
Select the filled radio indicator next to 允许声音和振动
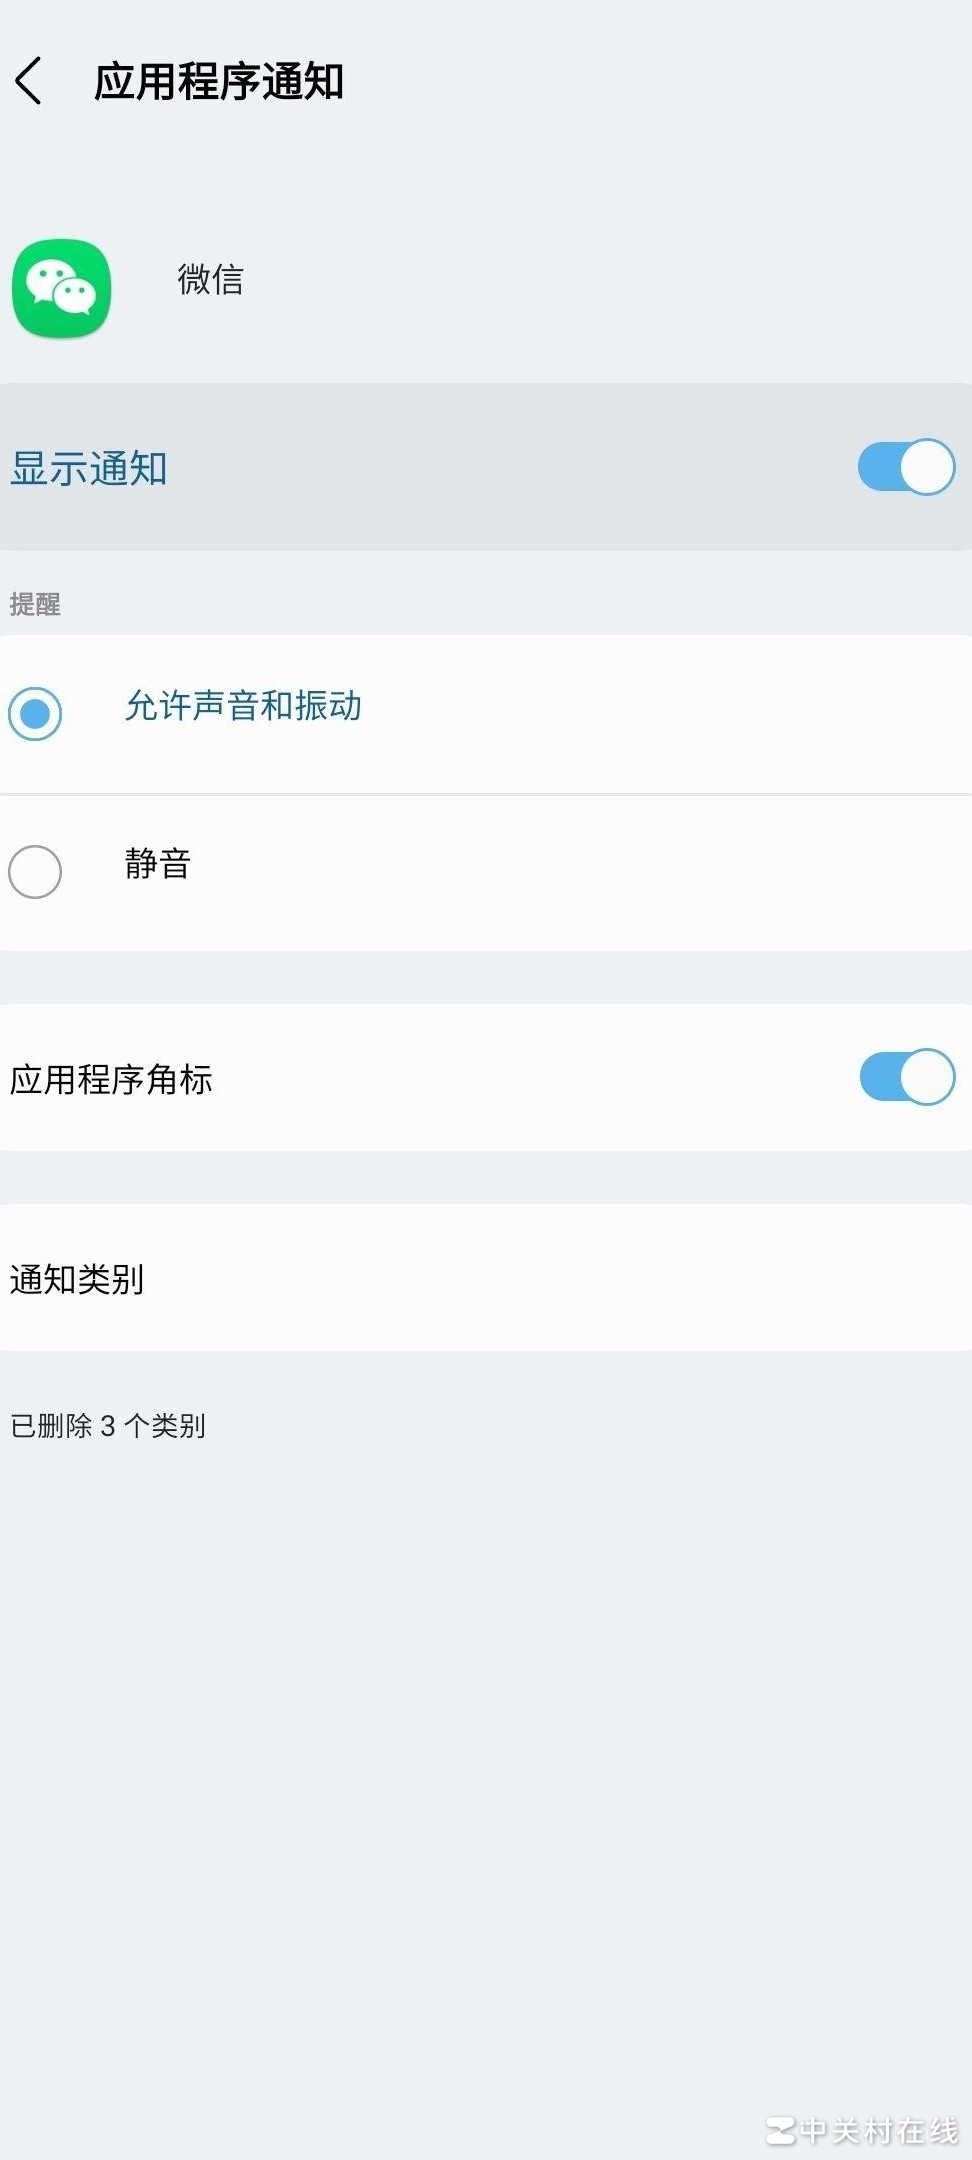(x=35, y=714)
